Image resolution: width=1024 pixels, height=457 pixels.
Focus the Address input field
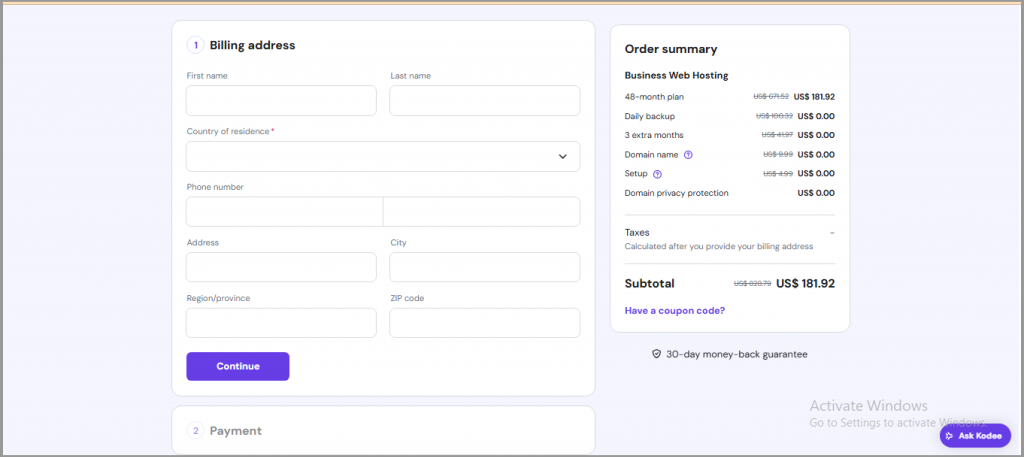click(281, 267)
